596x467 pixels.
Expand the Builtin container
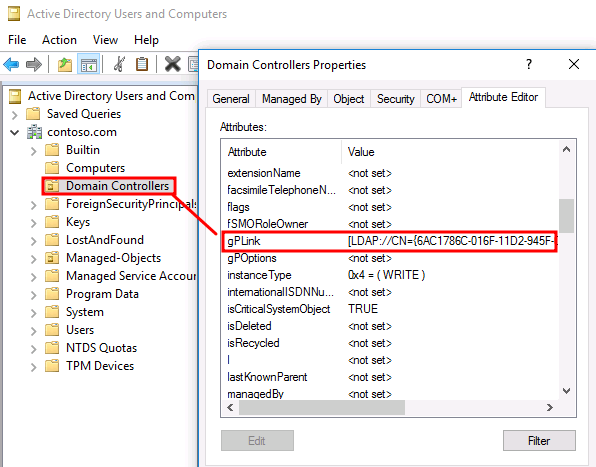pyautogui.click(x=33, y=151)
